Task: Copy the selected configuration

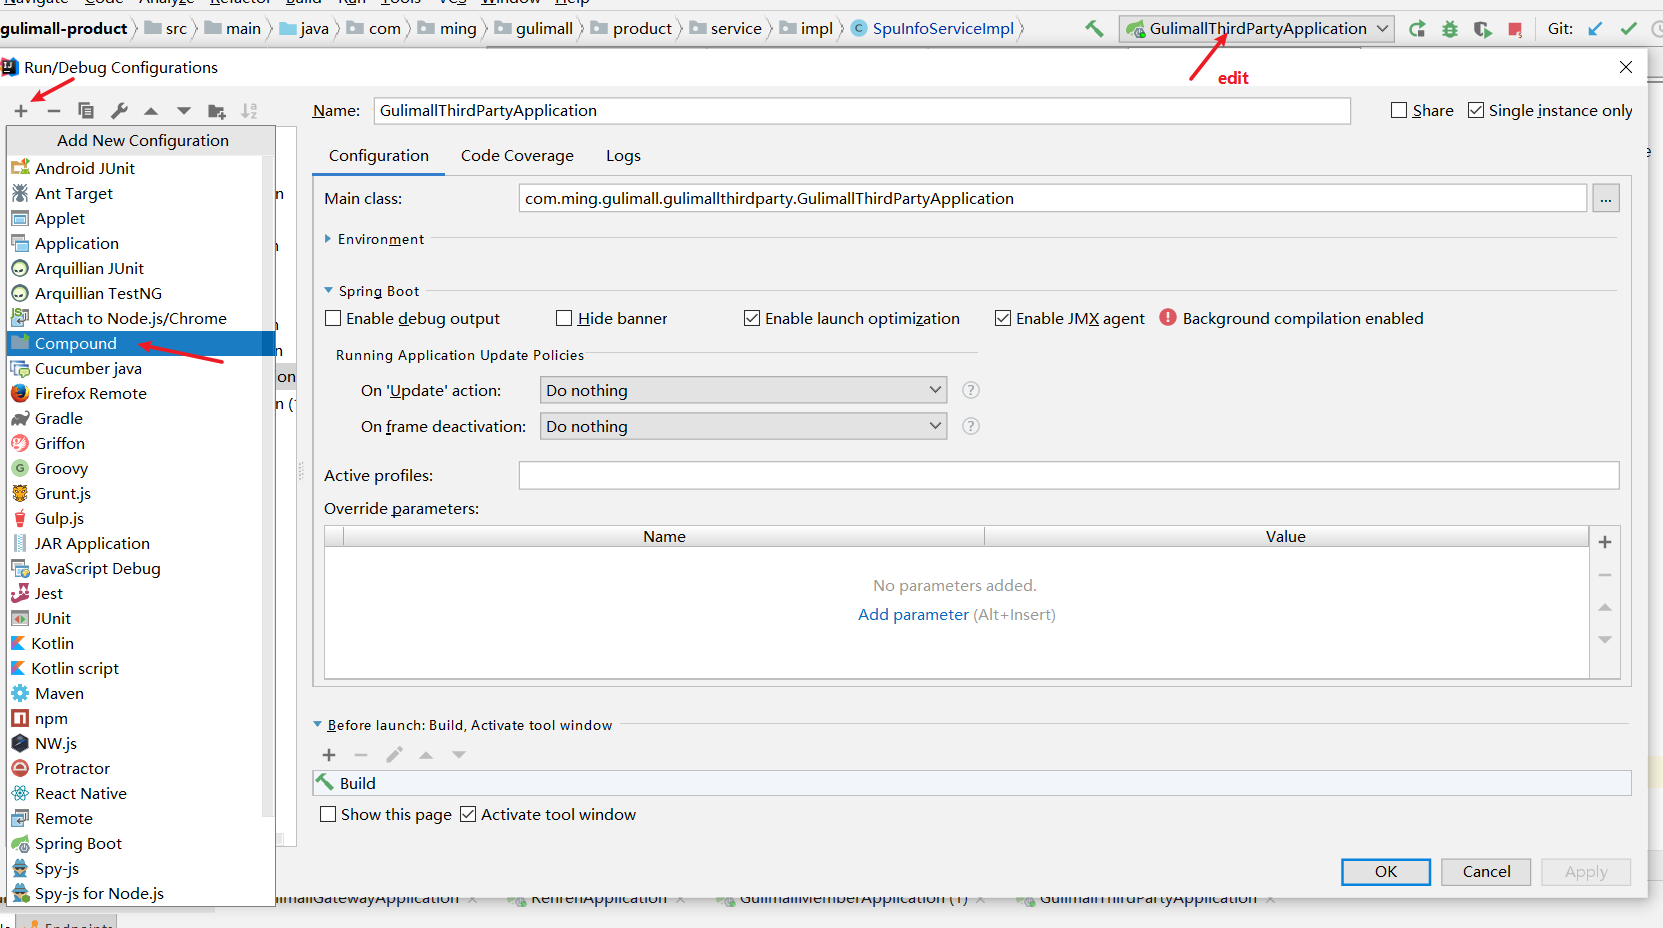Action: pos(86,111)
